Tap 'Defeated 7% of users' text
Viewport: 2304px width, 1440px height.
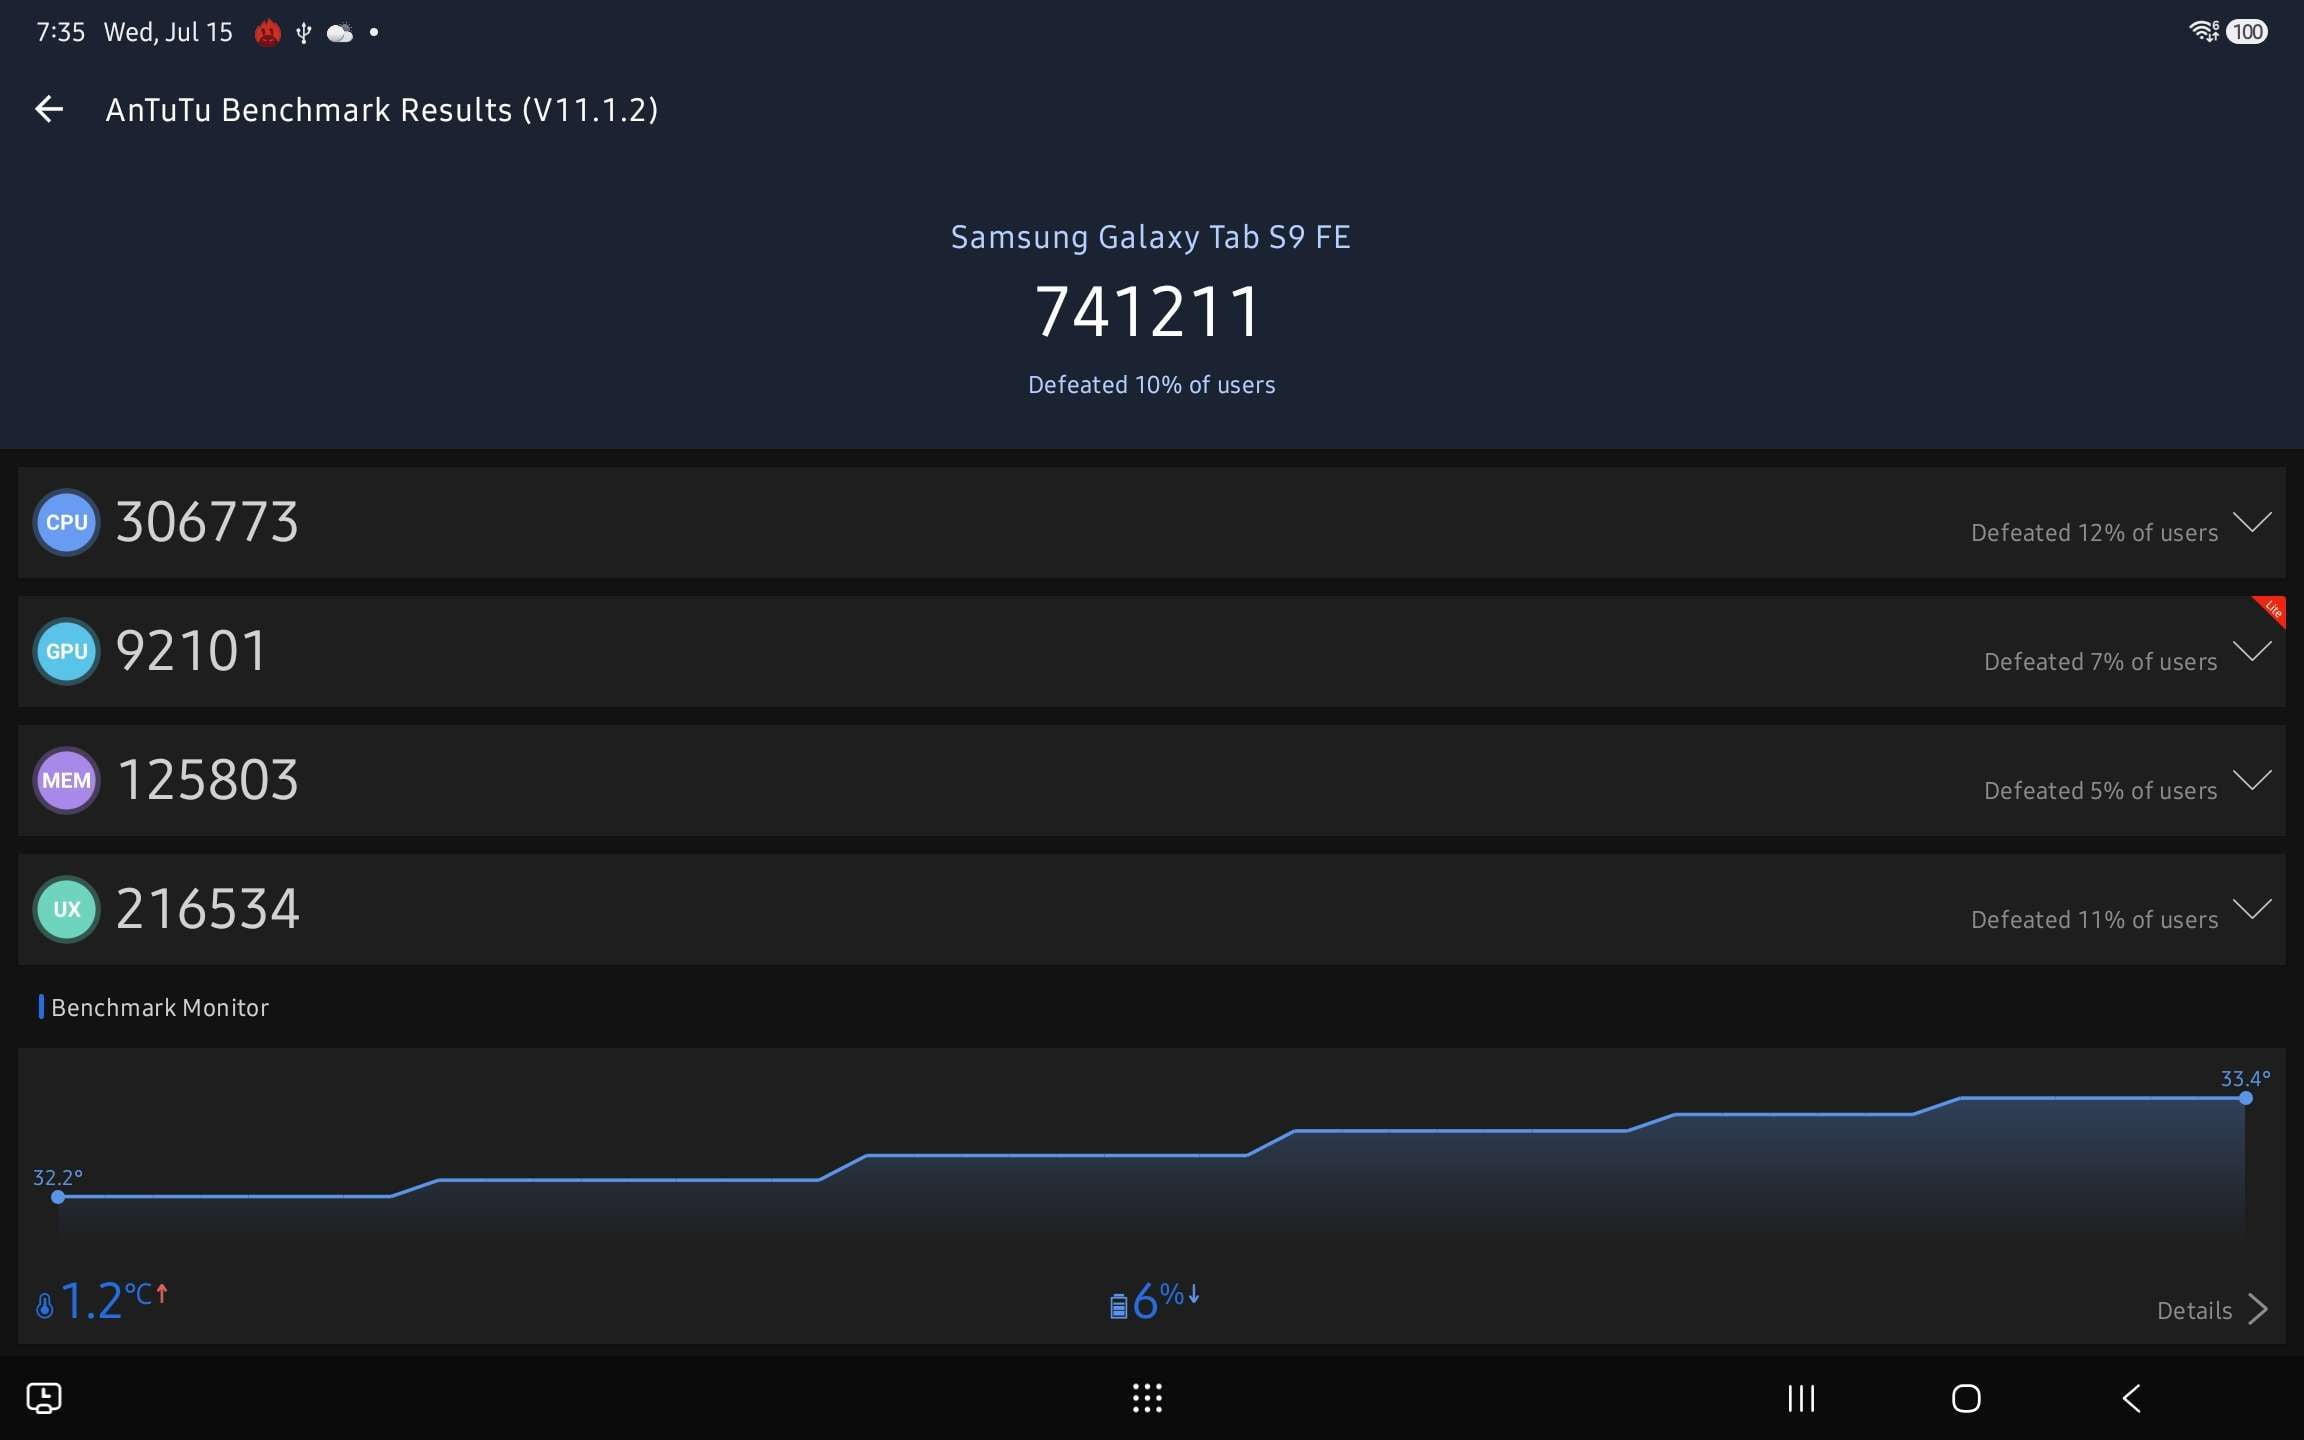[2101, 662]
